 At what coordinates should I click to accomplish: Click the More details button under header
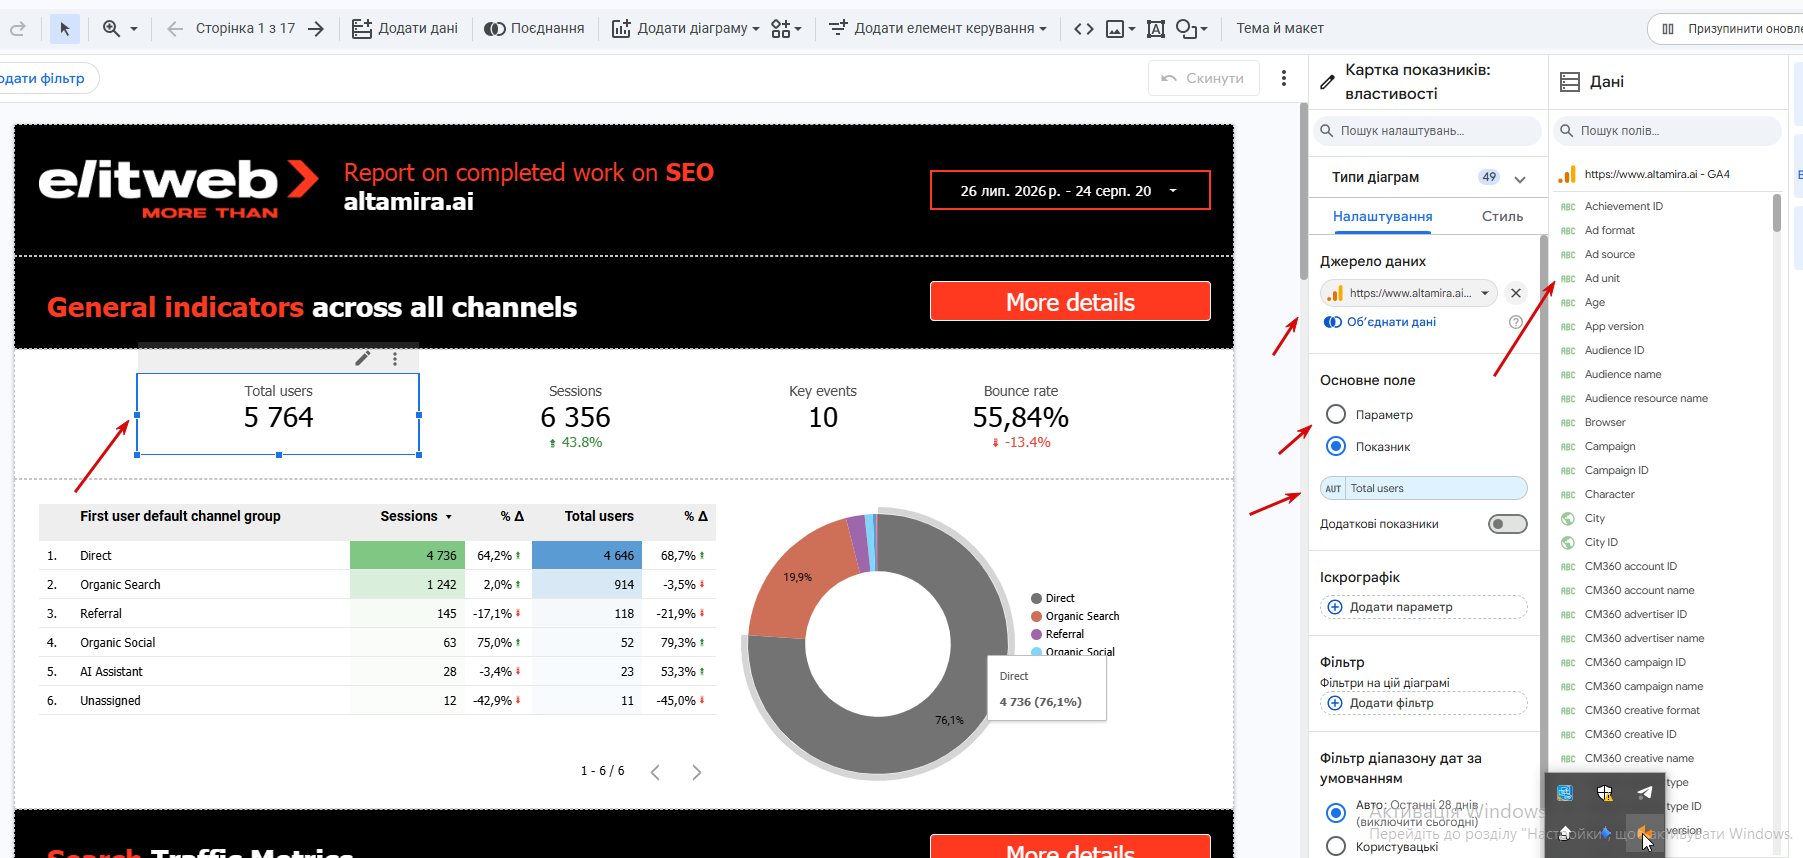click(1070, 301)
